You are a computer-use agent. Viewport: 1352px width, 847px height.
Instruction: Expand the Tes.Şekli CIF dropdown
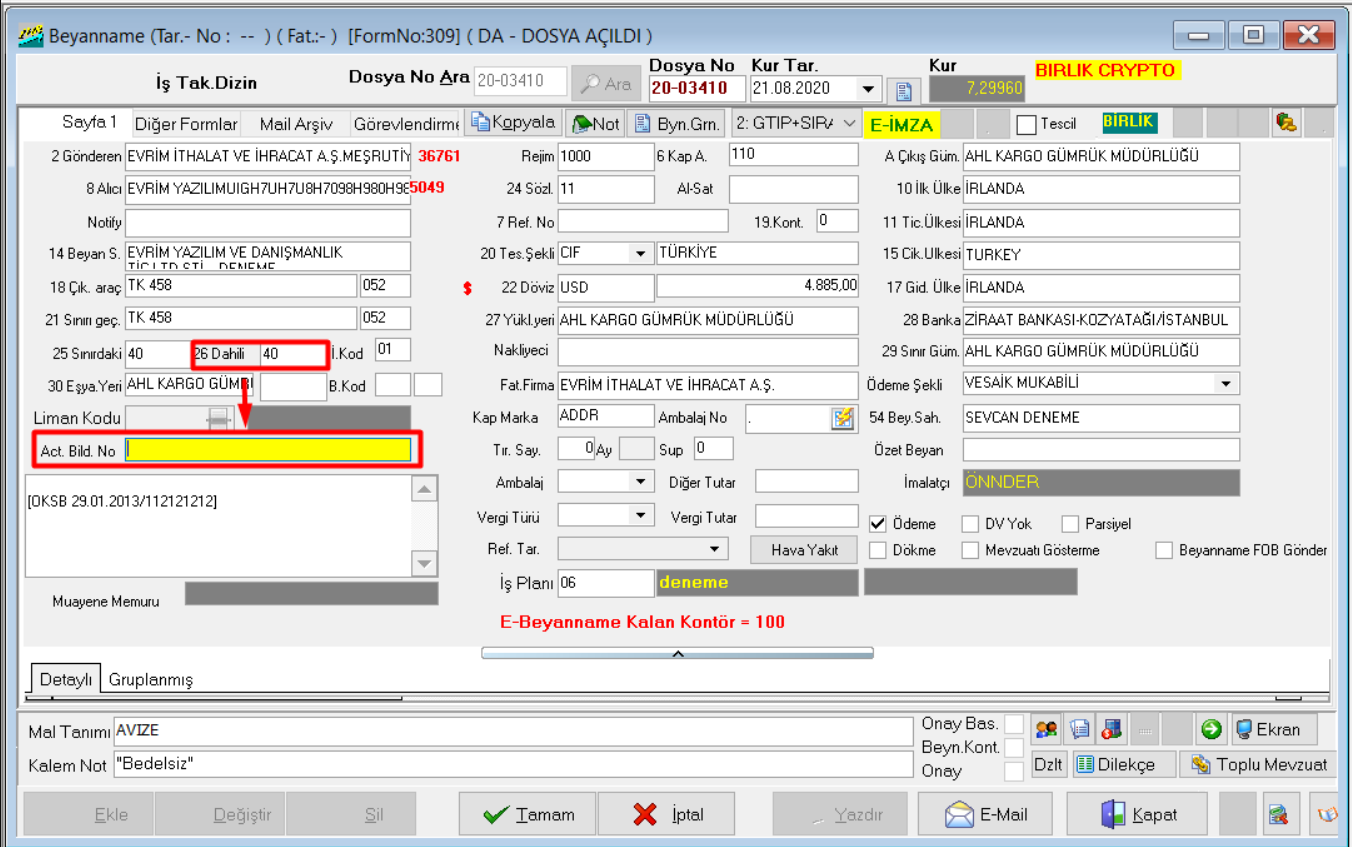click(x=640, y=253)
